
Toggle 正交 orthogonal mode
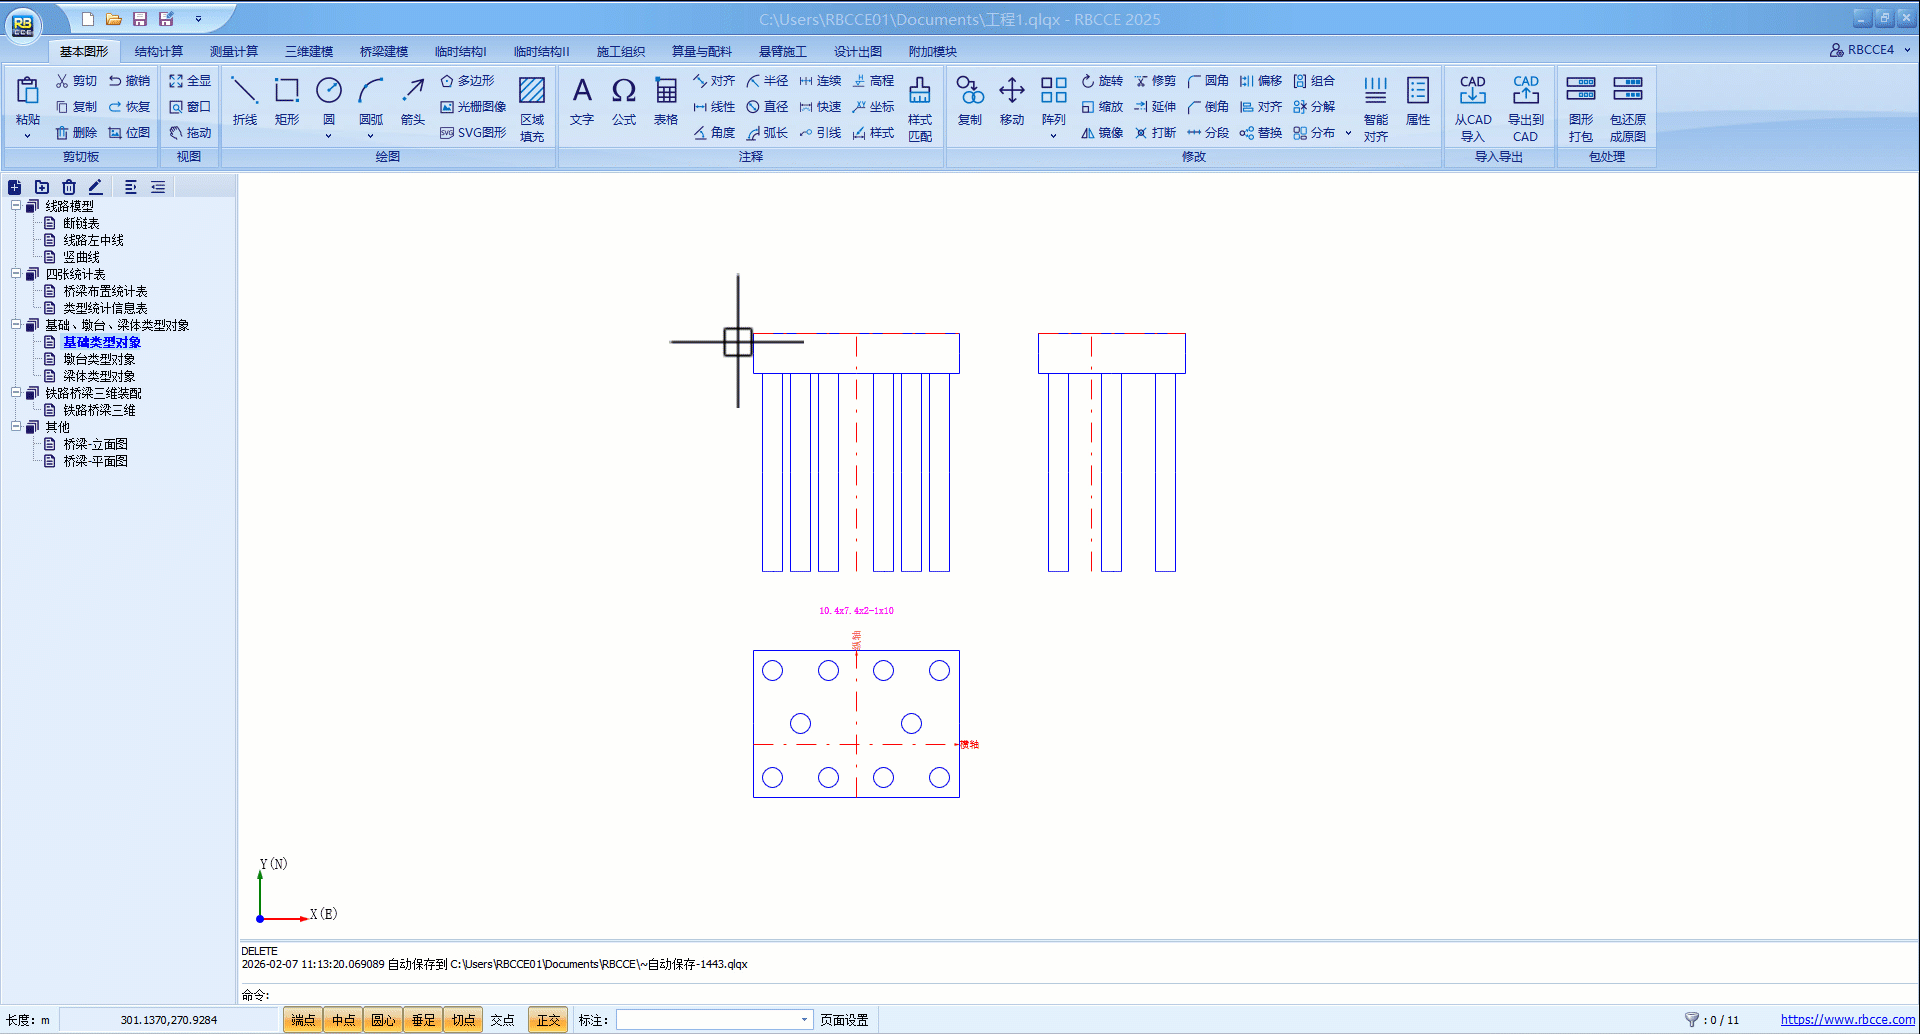(548, 1020)
